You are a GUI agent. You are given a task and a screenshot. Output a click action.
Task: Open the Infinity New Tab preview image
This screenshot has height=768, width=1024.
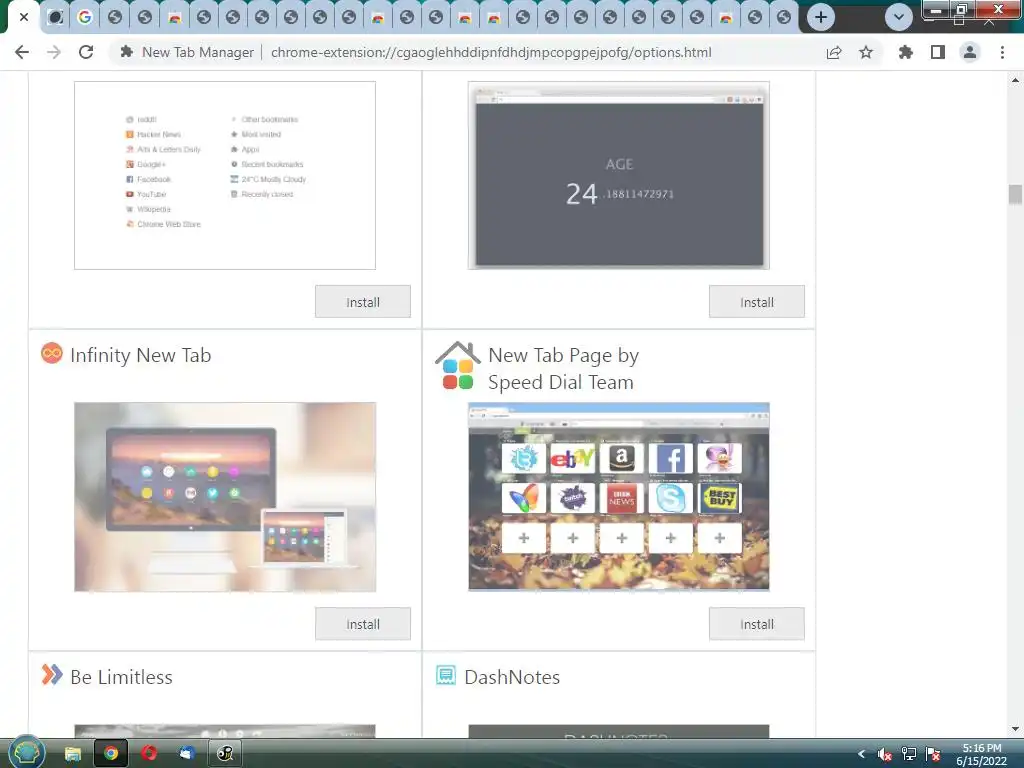225,497
